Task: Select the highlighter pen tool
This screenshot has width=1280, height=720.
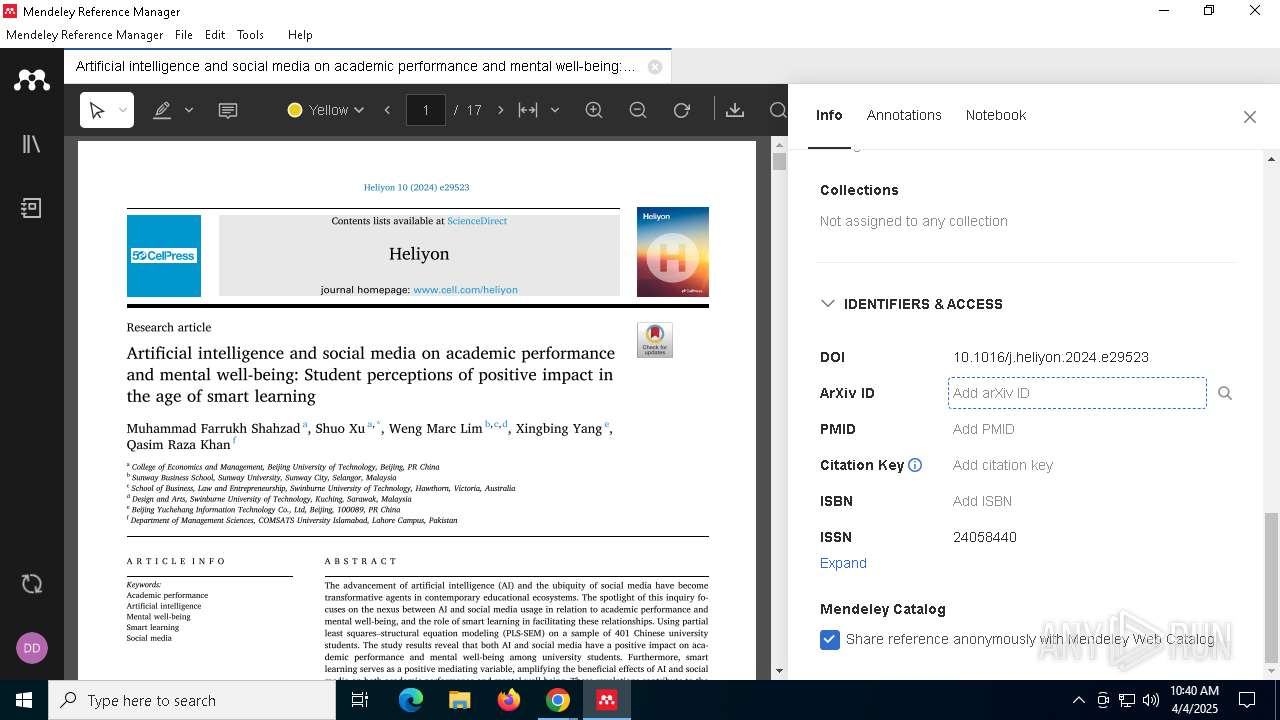Action: [162, 110]
